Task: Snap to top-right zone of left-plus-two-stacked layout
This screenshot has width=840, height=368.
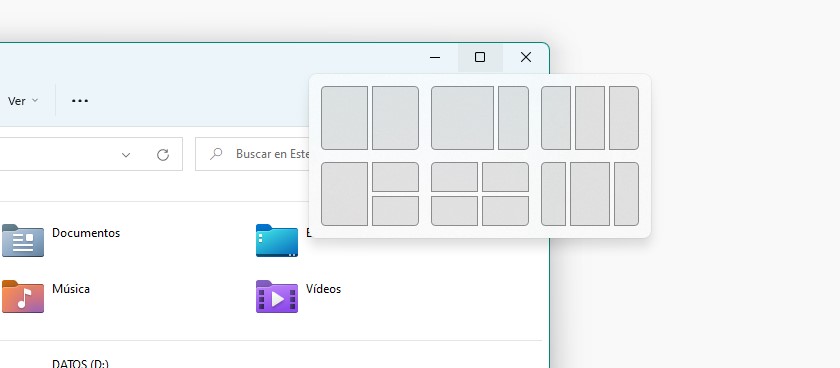Action: (395, 177)
